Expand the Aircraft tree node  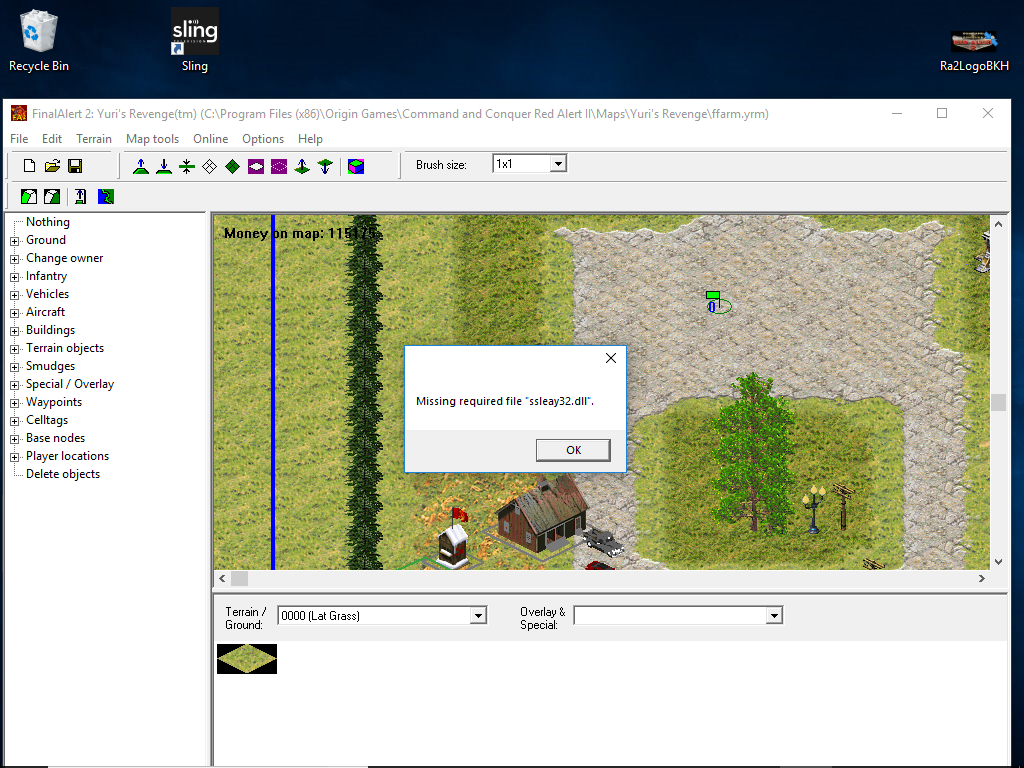(14, 313)
